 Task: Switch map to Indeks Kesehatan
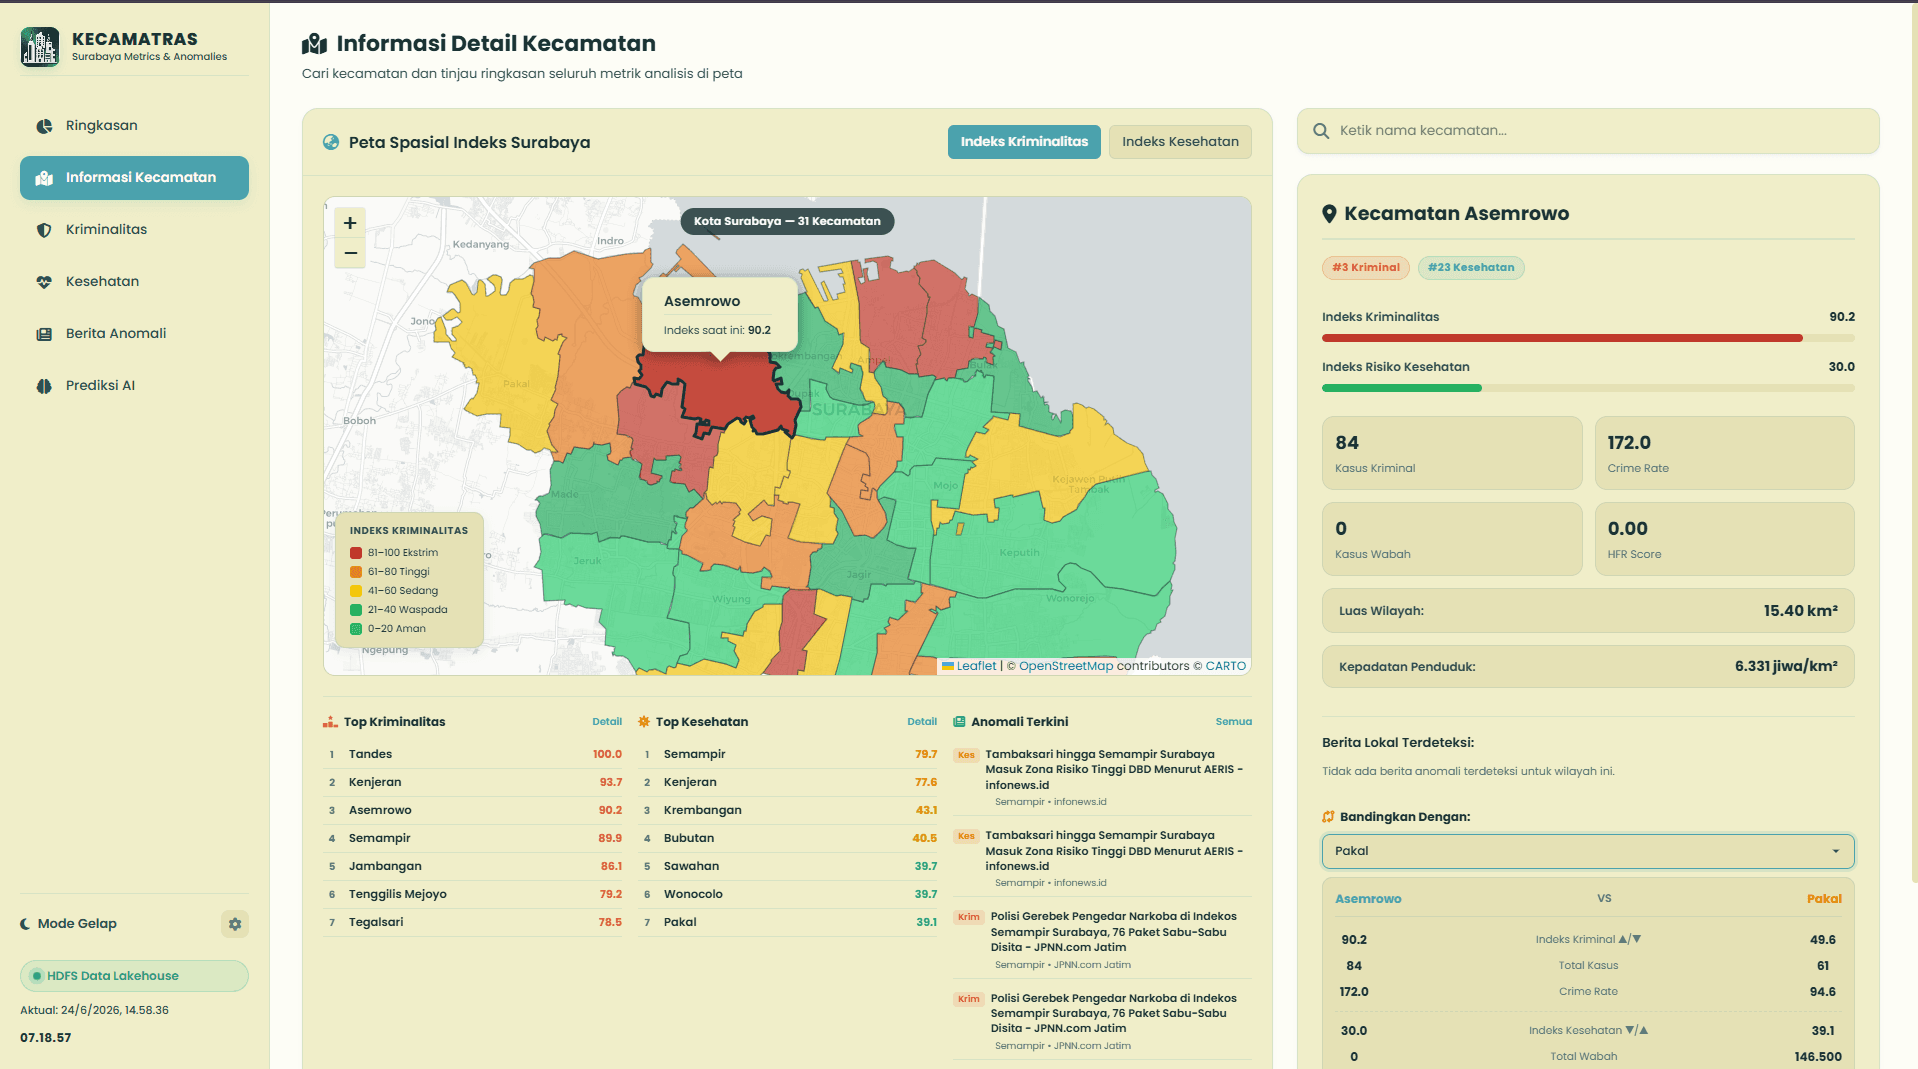[x=1180, y=142]
